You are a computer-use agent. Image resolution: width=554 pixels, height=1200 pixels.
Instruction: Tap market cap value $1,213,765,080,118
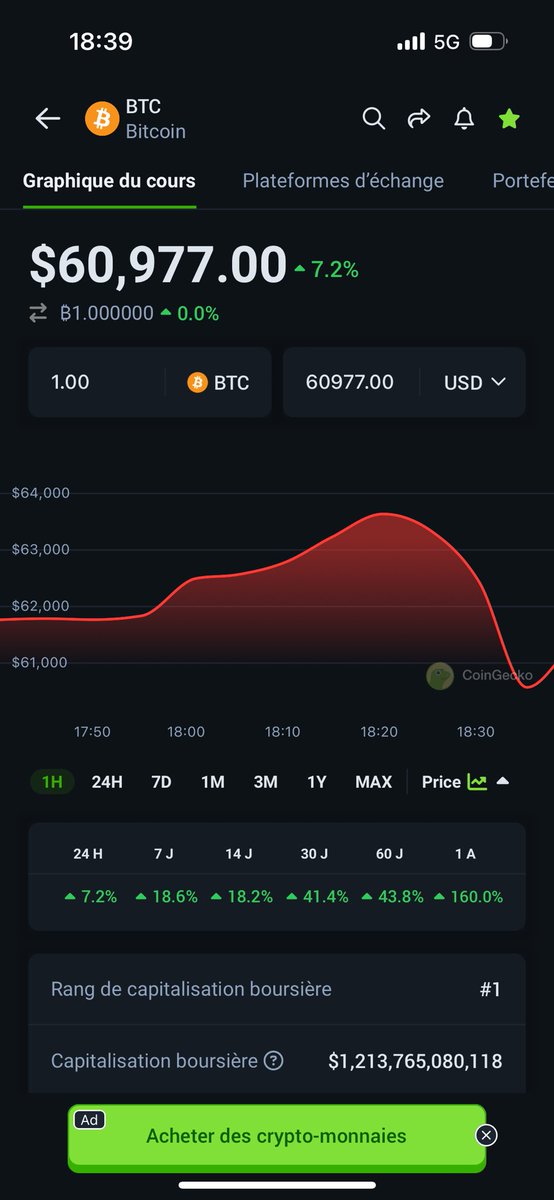415,1061
